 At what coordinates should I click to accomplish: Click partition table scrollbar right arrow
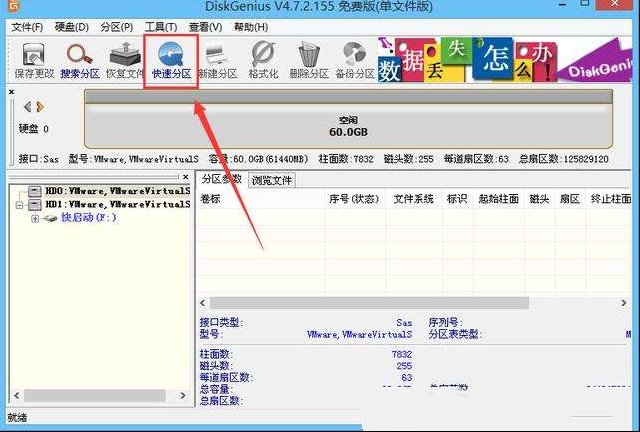[624, 303]
